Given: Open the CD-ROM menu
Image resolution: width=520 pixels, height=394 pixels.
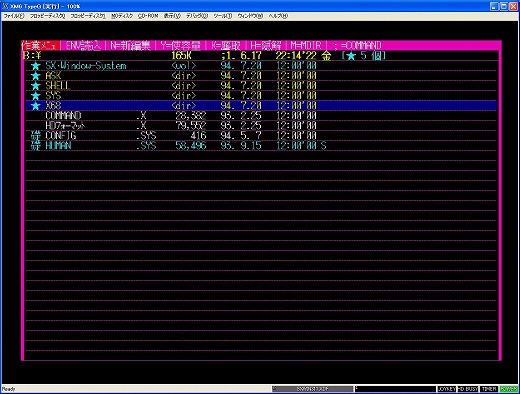Looking at the screenshot, I should point(148,16).
